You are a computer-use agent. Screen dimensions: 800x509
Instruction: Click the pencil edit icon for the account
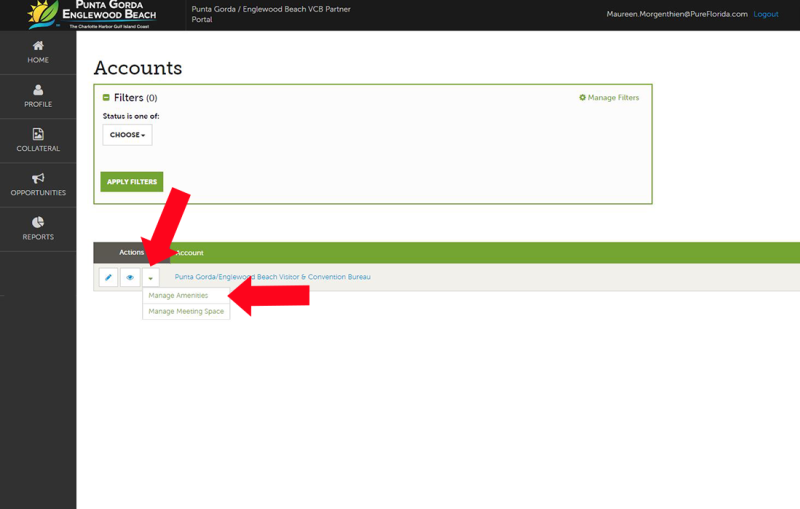click(108, 277)
